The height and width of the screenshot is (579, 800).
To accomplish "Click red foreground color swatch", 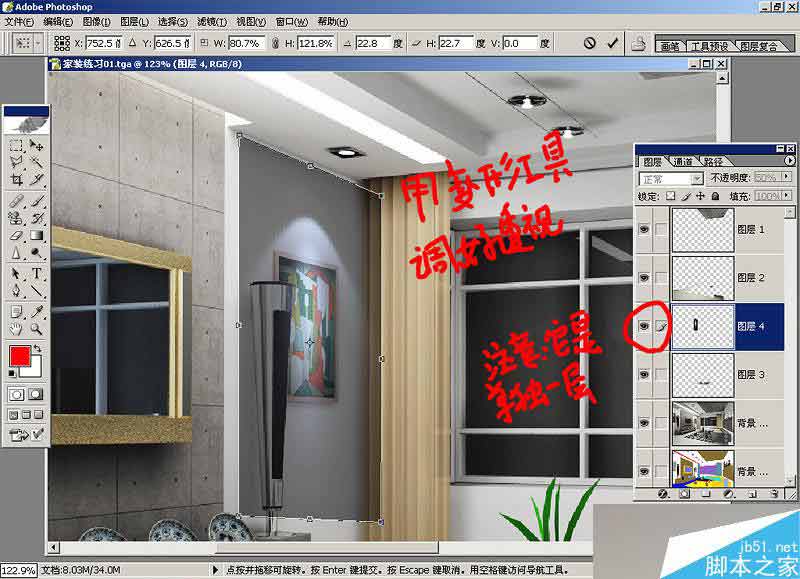I will [20, 356].
